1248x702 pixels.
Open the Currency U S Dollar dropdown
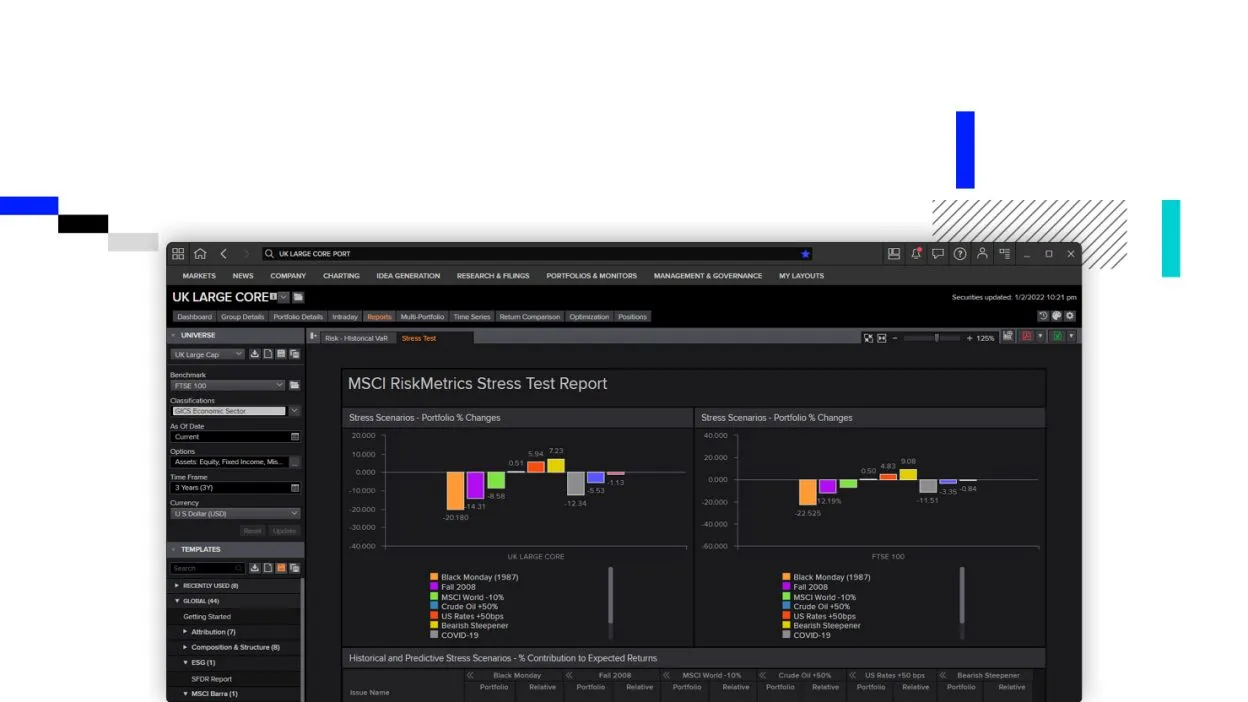tap(235, 513)
